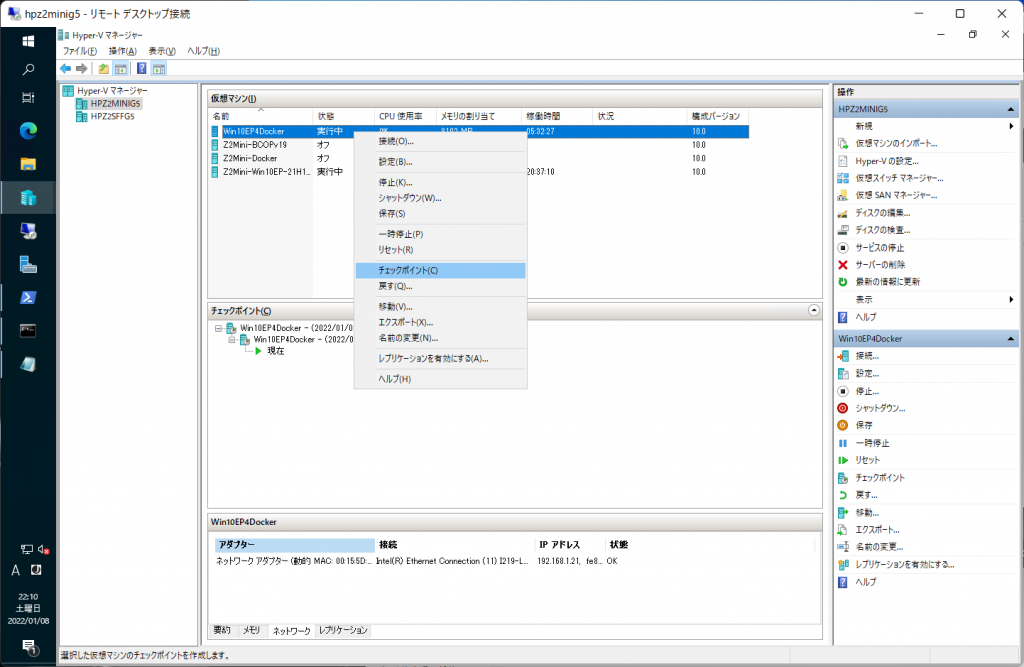Open Microsoft Edge from the taskbar
This screenshot has height=667, width=1024.
[x=28, y=131]
